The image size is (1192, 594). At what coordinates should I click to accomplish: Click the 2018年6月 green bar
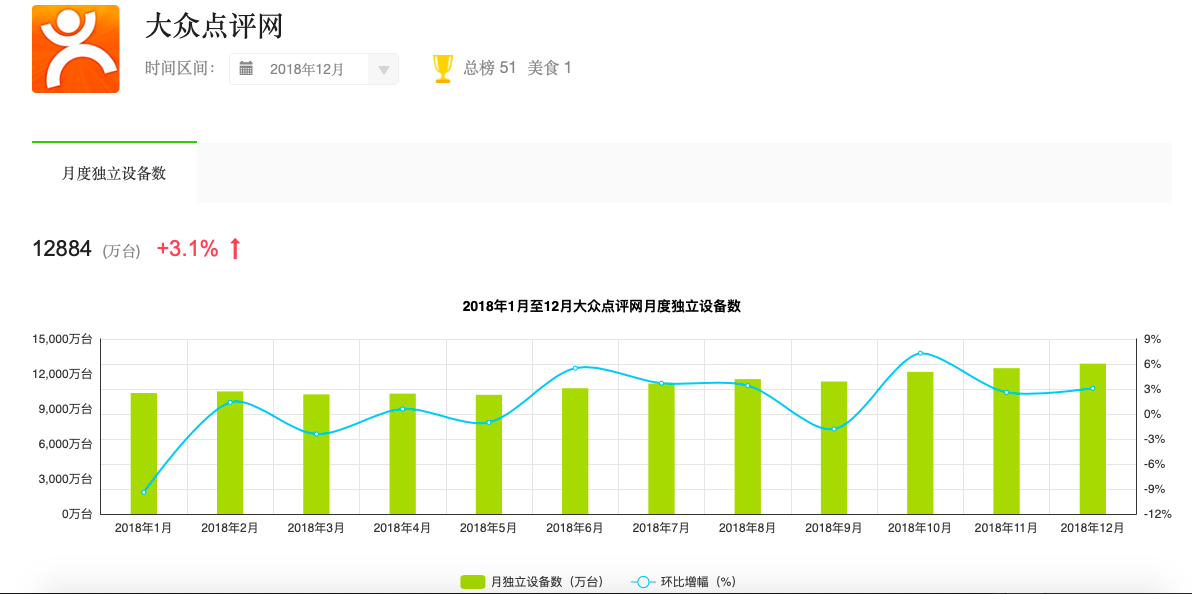pos(575,451)
